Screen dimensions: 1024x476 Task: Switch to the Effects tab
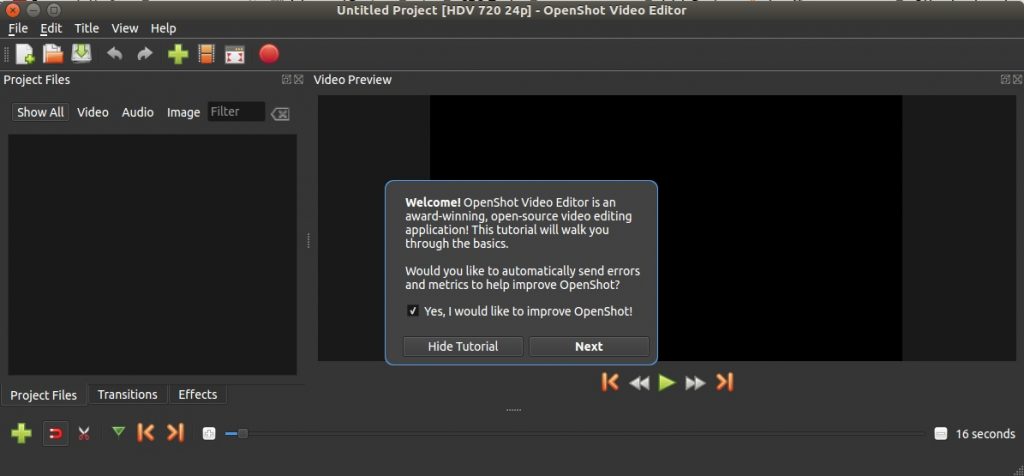(x=198, y=394)
